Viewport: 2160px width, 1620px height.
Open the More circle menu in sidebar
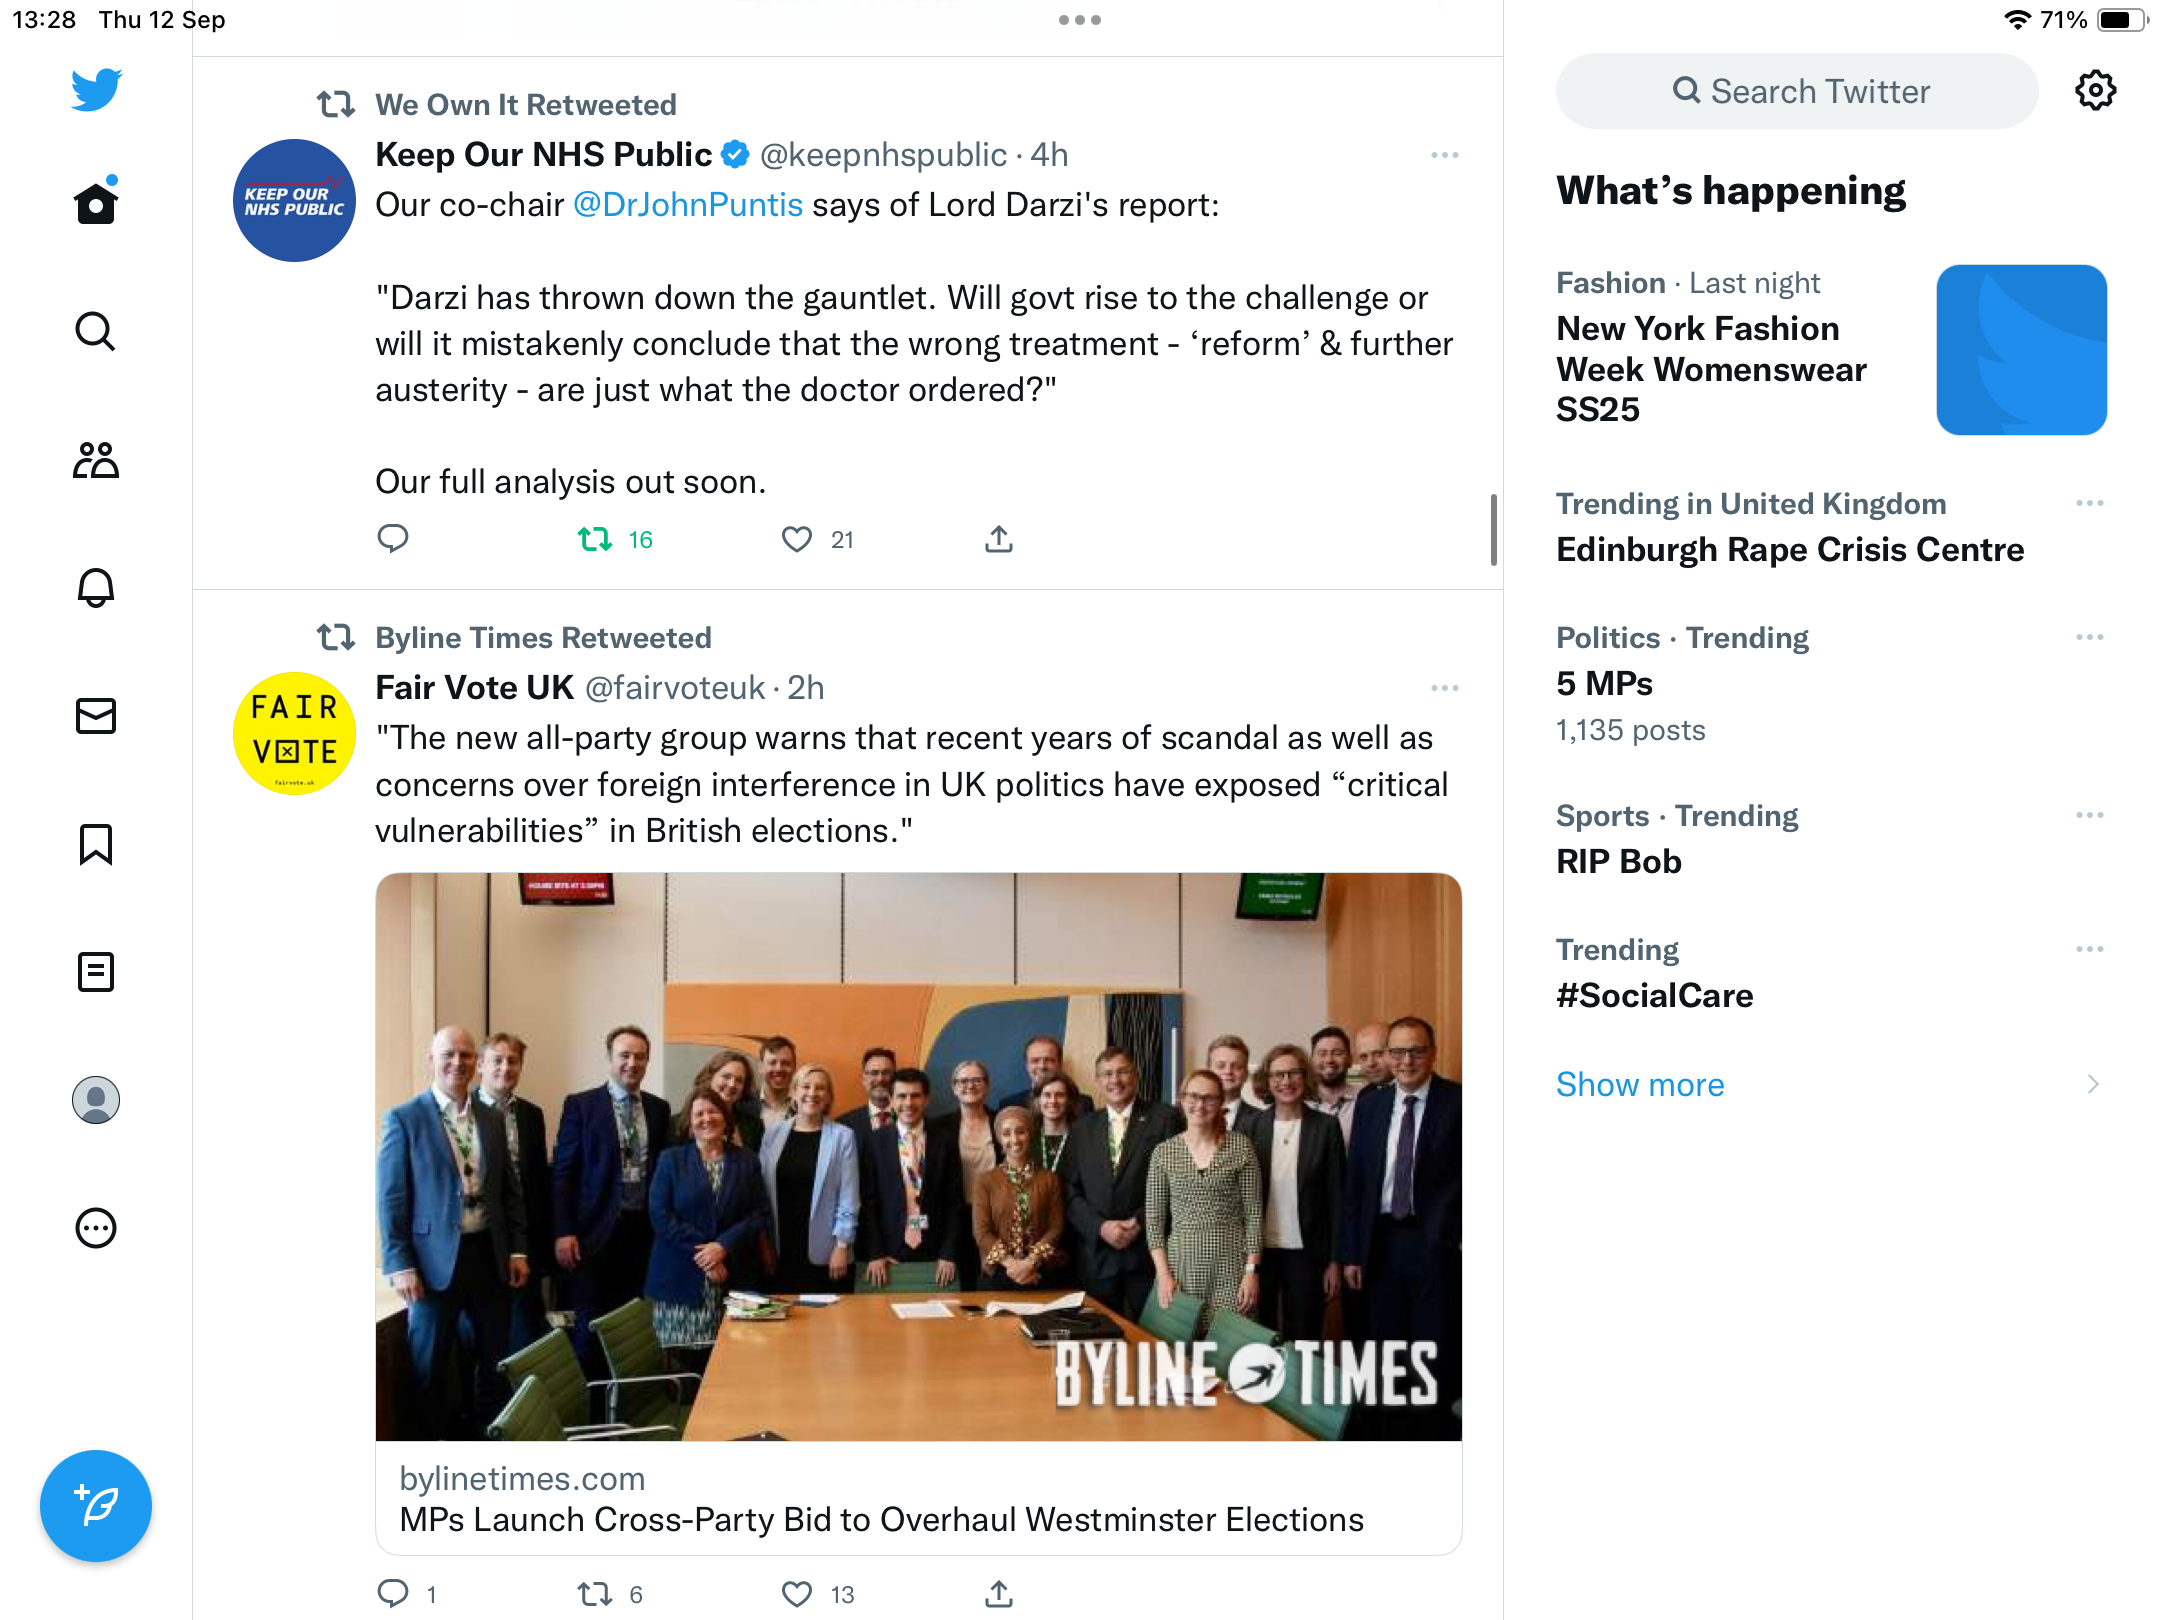(x=96, y=1228)
